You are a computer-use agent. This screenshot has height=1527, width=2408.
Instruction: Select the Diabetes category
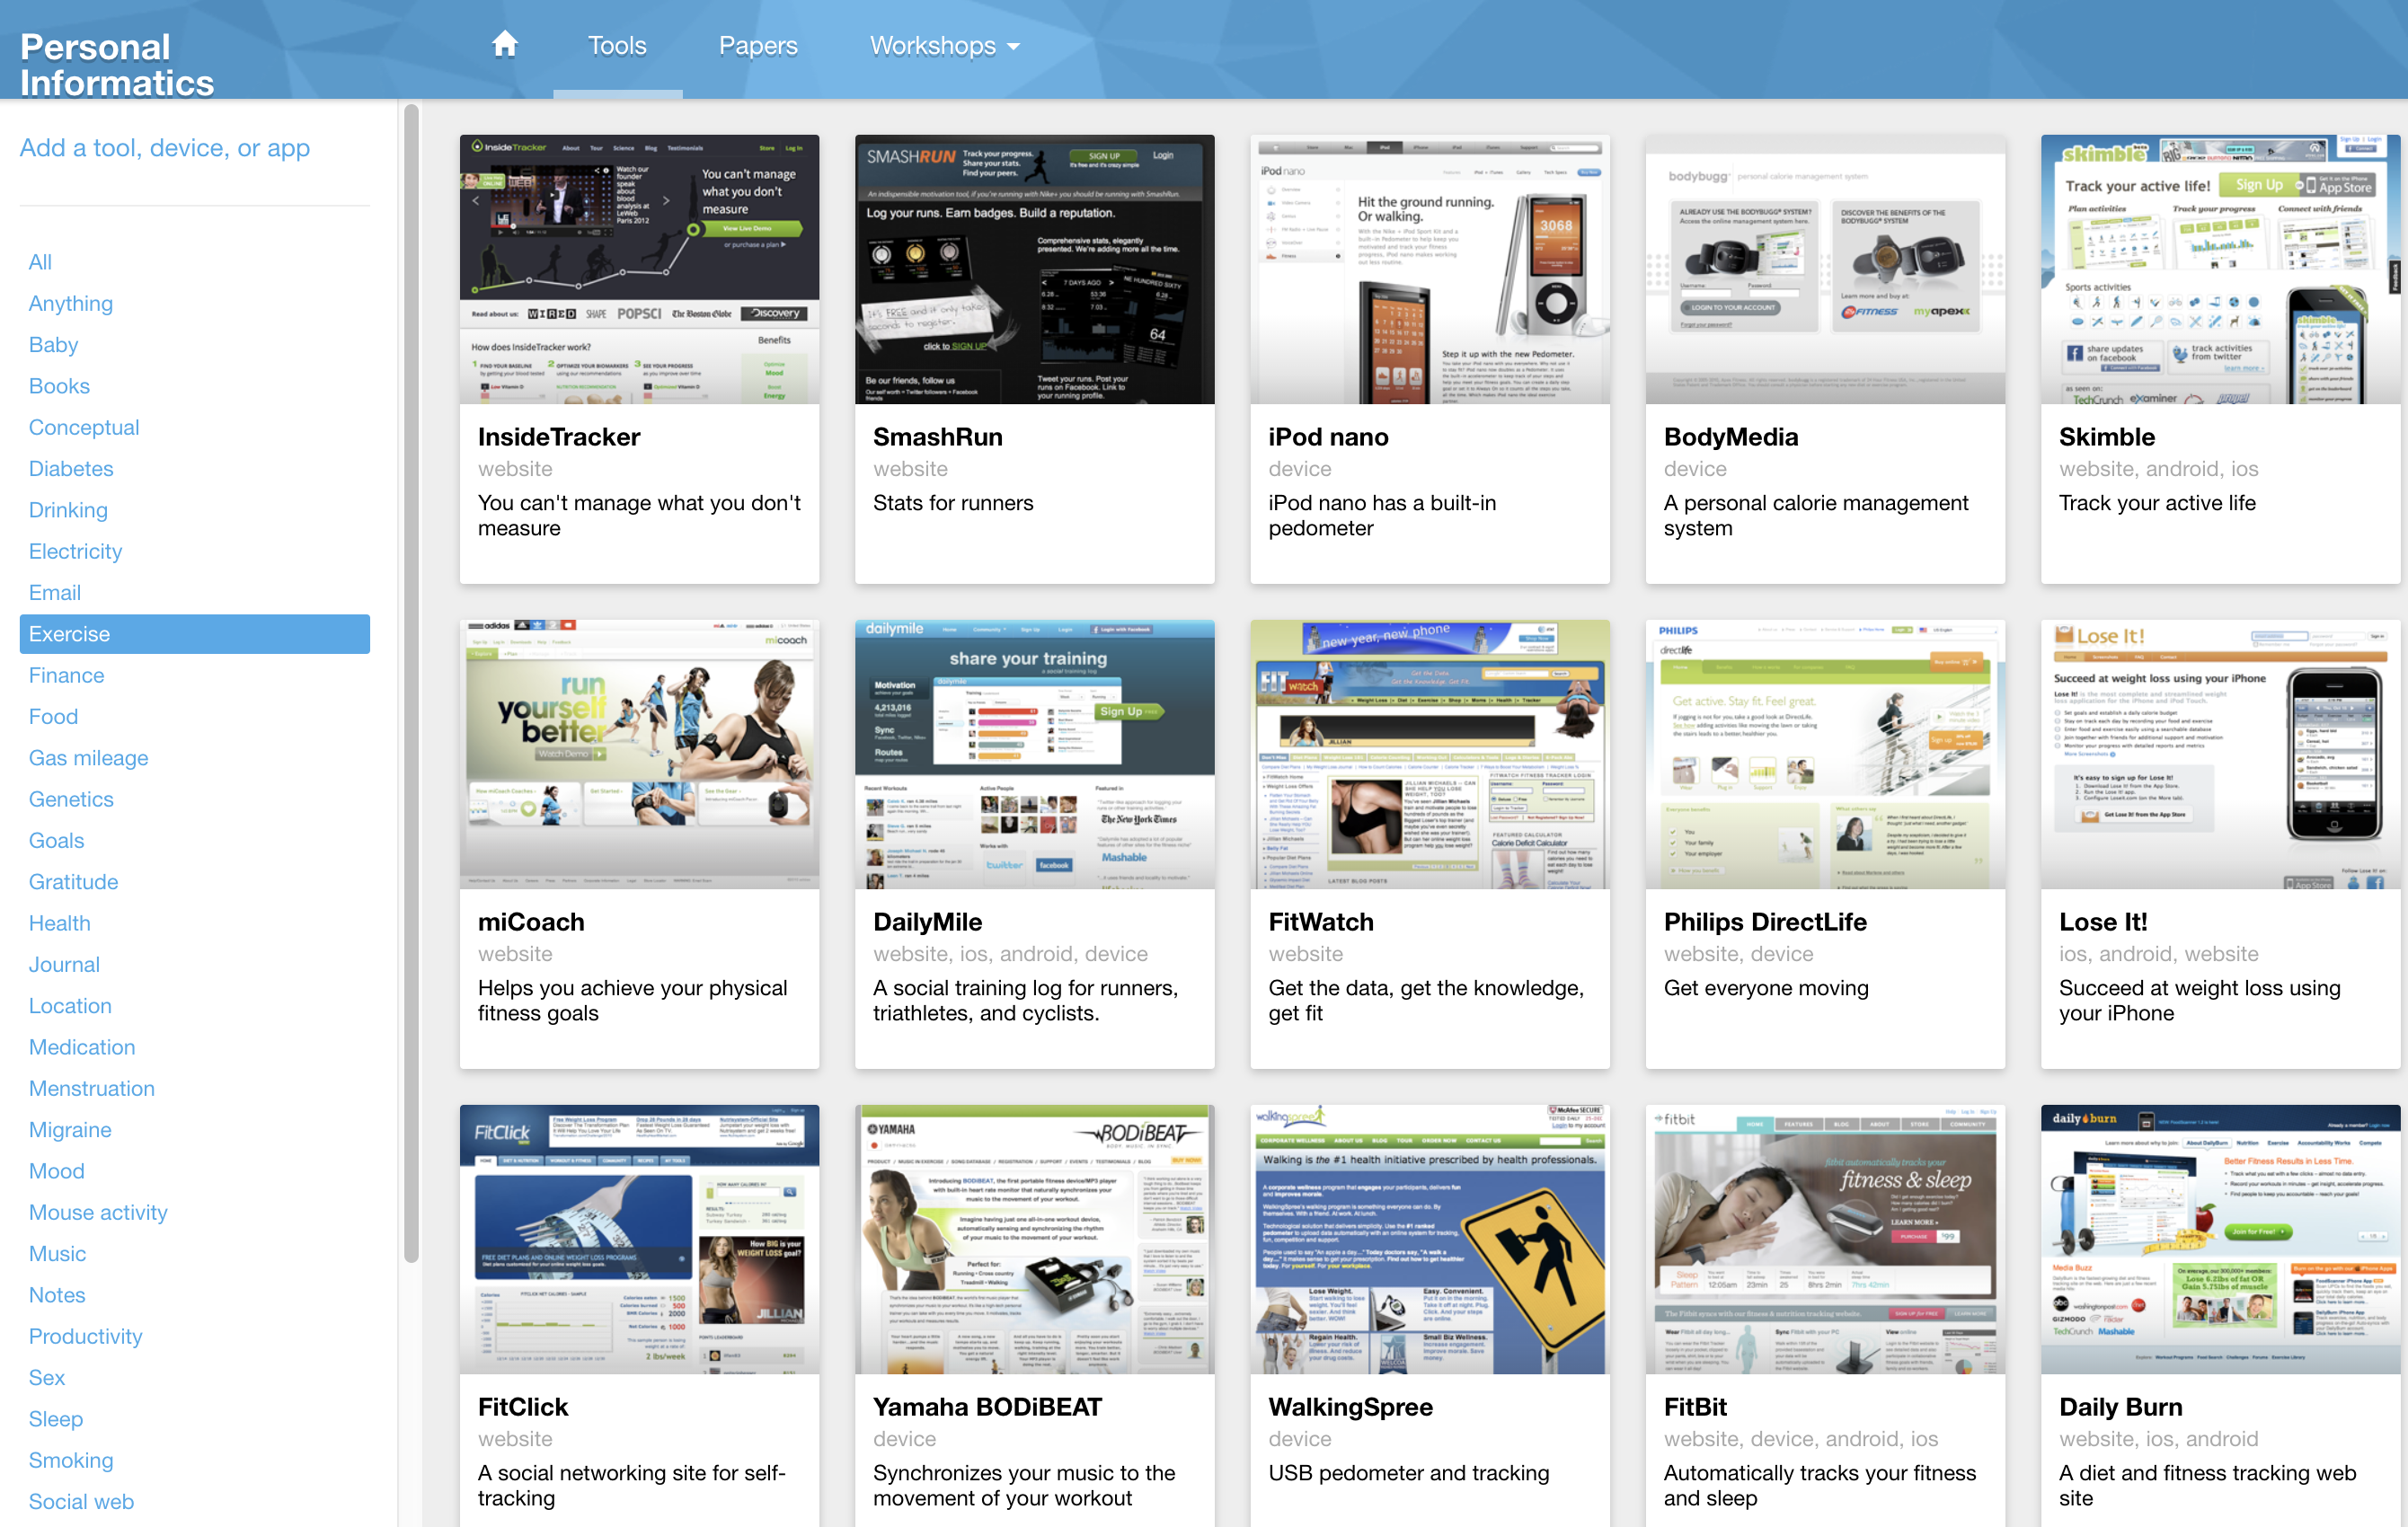coord(71,468)
